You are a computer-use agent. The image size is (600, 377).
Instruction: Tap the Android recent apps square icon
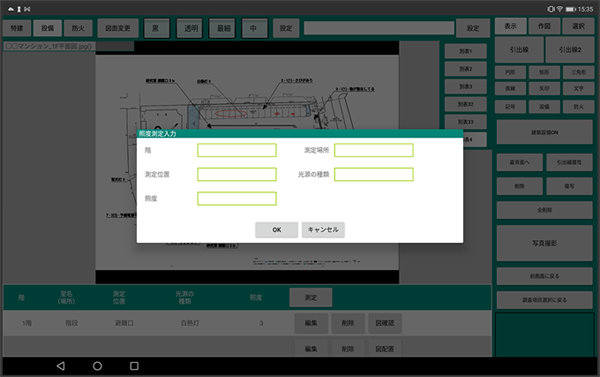134,366
